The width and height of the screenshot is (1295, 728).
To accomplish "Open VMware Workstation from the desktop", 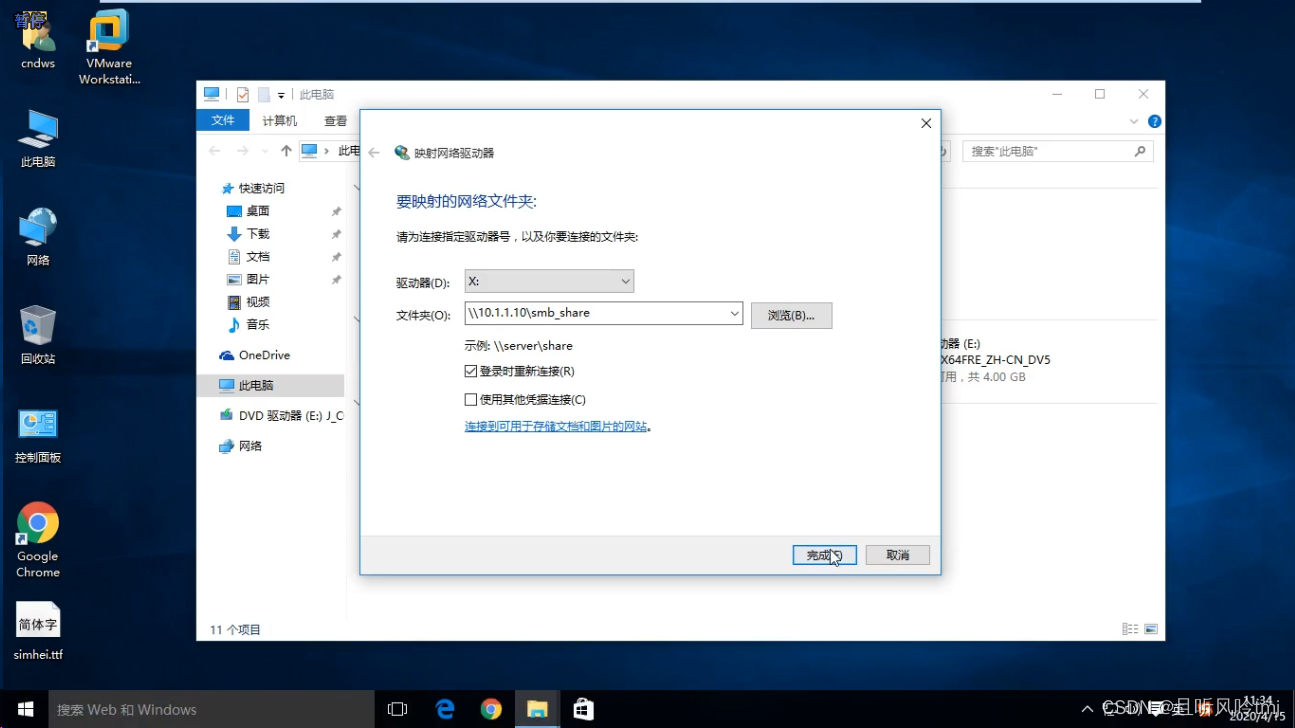I will click(108, 33).
